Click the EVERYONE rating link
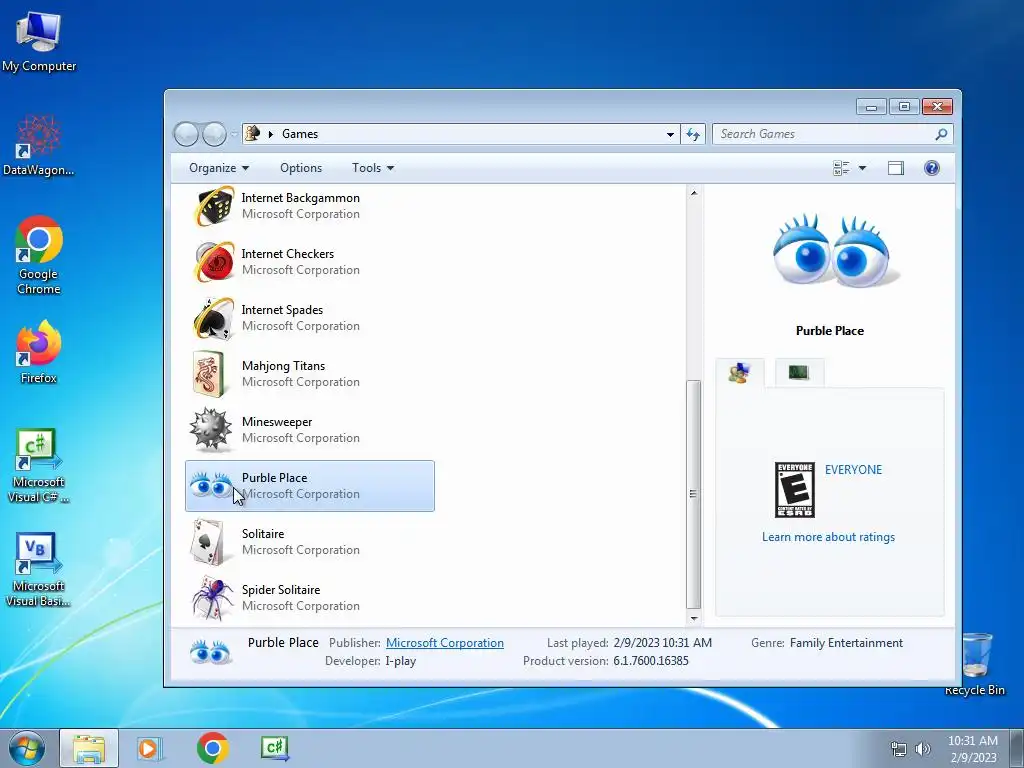The width and height of the screenshot is (1024, 768). point(853,470)
